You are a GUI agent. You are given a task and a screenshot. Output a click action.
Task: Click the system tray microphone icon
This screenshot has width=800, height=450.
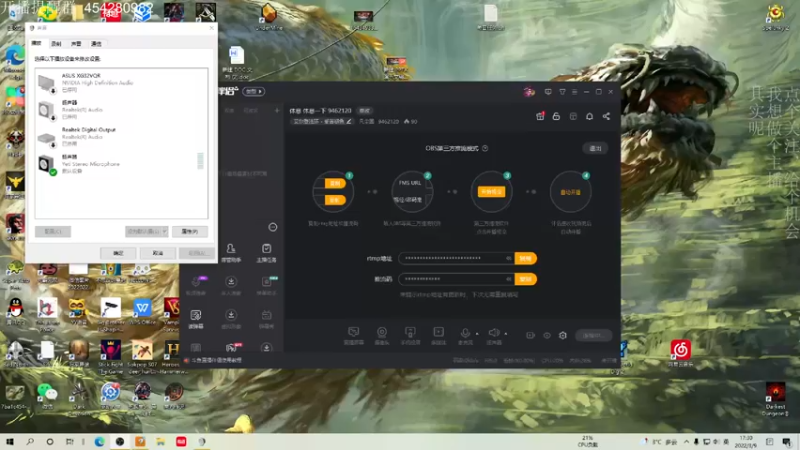tap(696, 442)
